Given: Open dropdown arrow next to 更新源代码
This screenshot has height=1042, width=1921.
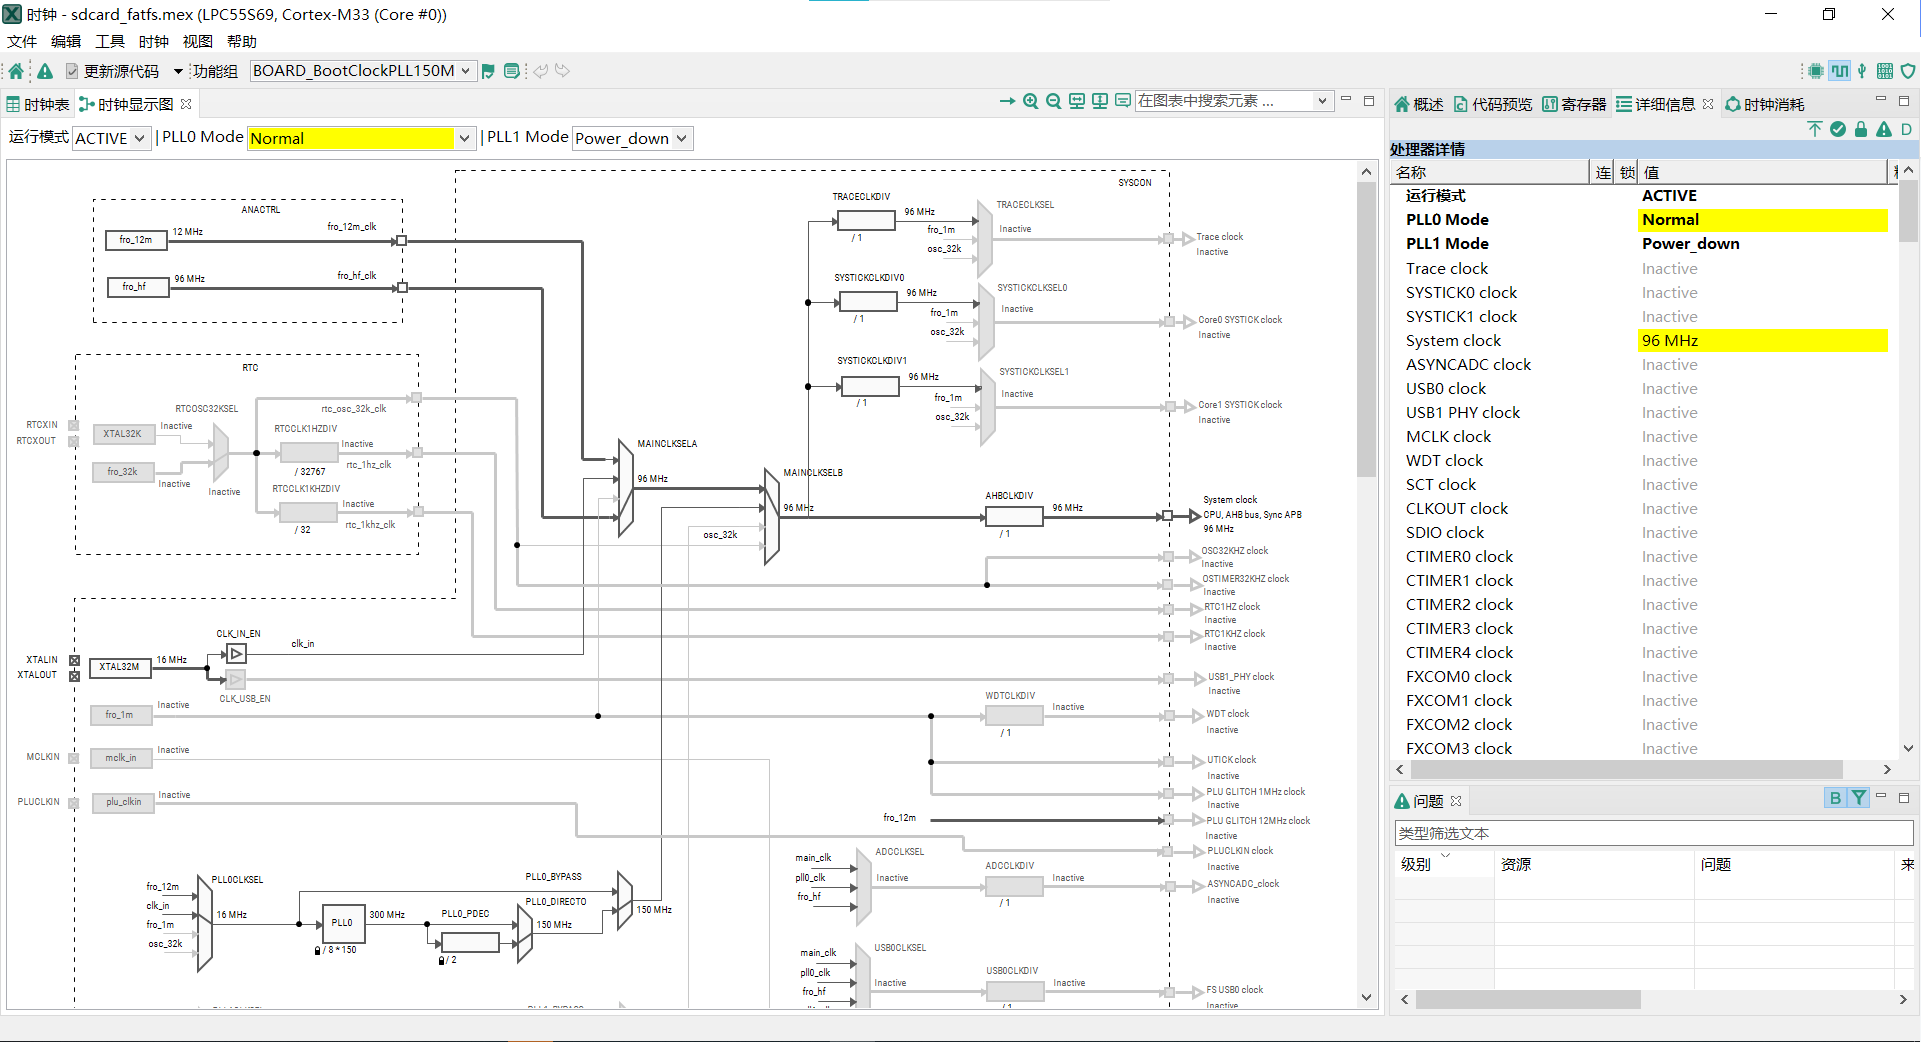Looking at the screenshot, I should [x=178, y=71].
